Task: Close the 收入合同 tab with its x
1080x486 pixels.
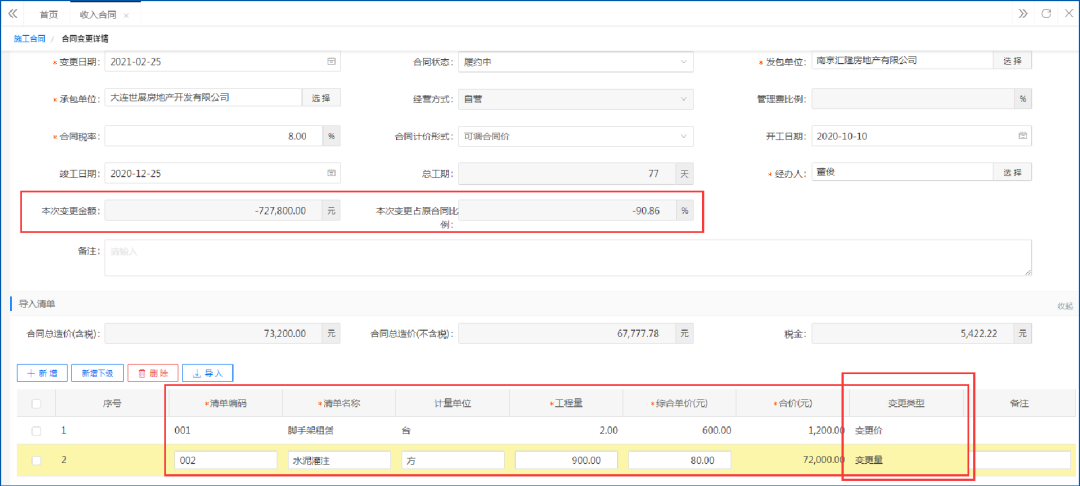Action: (126, 15)
